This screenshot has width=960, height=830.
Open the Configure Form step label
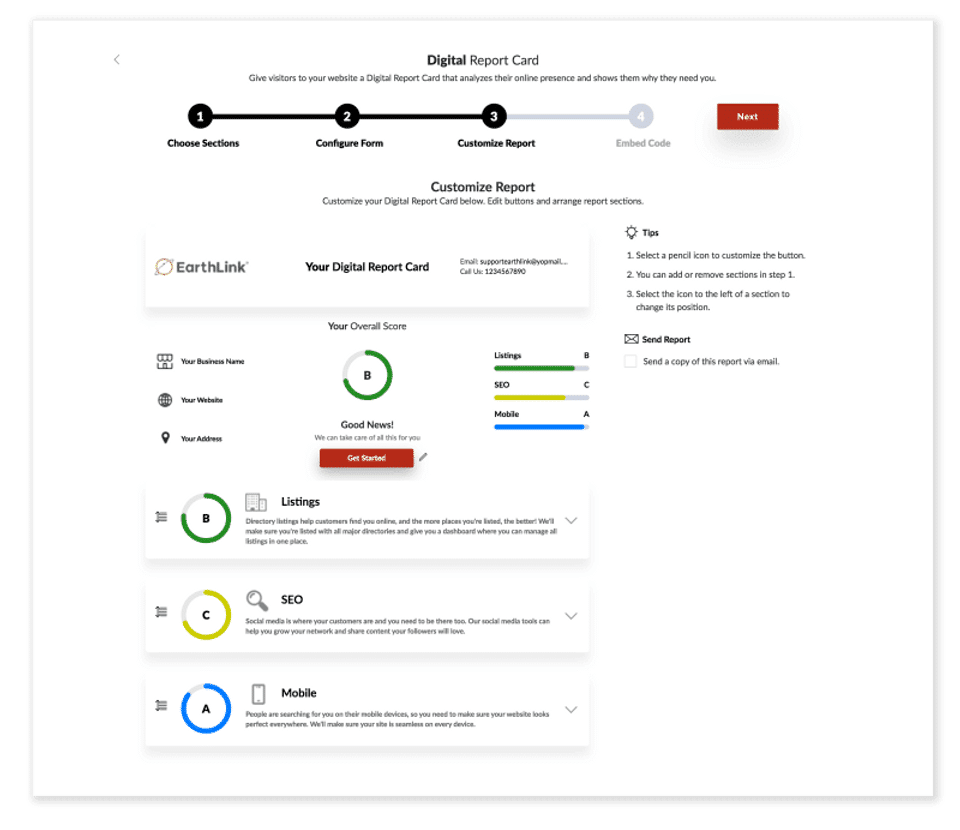pos(350,143)
